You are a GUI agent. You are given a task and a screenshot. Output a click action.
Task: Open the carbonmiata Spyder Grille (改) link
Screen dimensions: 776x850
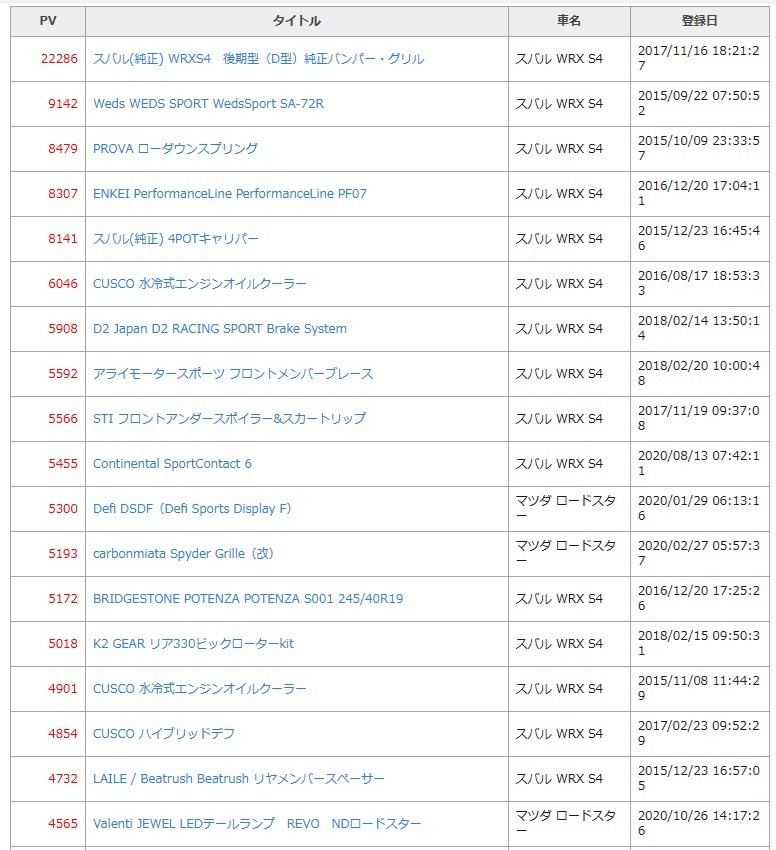point(183,554)
